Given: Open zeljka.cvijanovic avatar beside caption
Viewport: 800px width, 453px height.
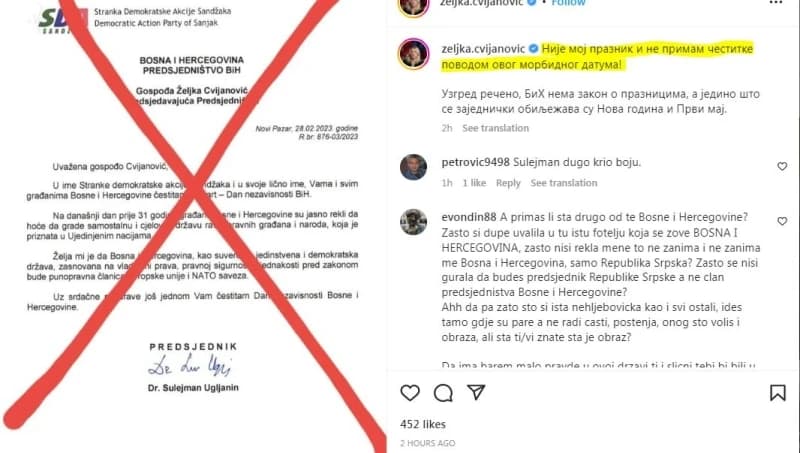Looking at the screenshot, I should click(x=413, y=53).
